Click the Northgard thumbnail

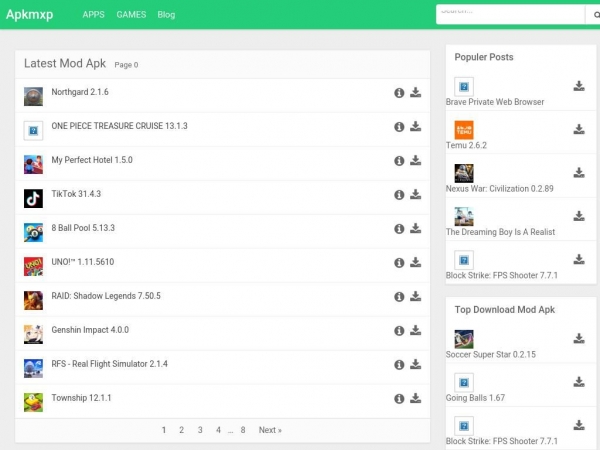33,96
